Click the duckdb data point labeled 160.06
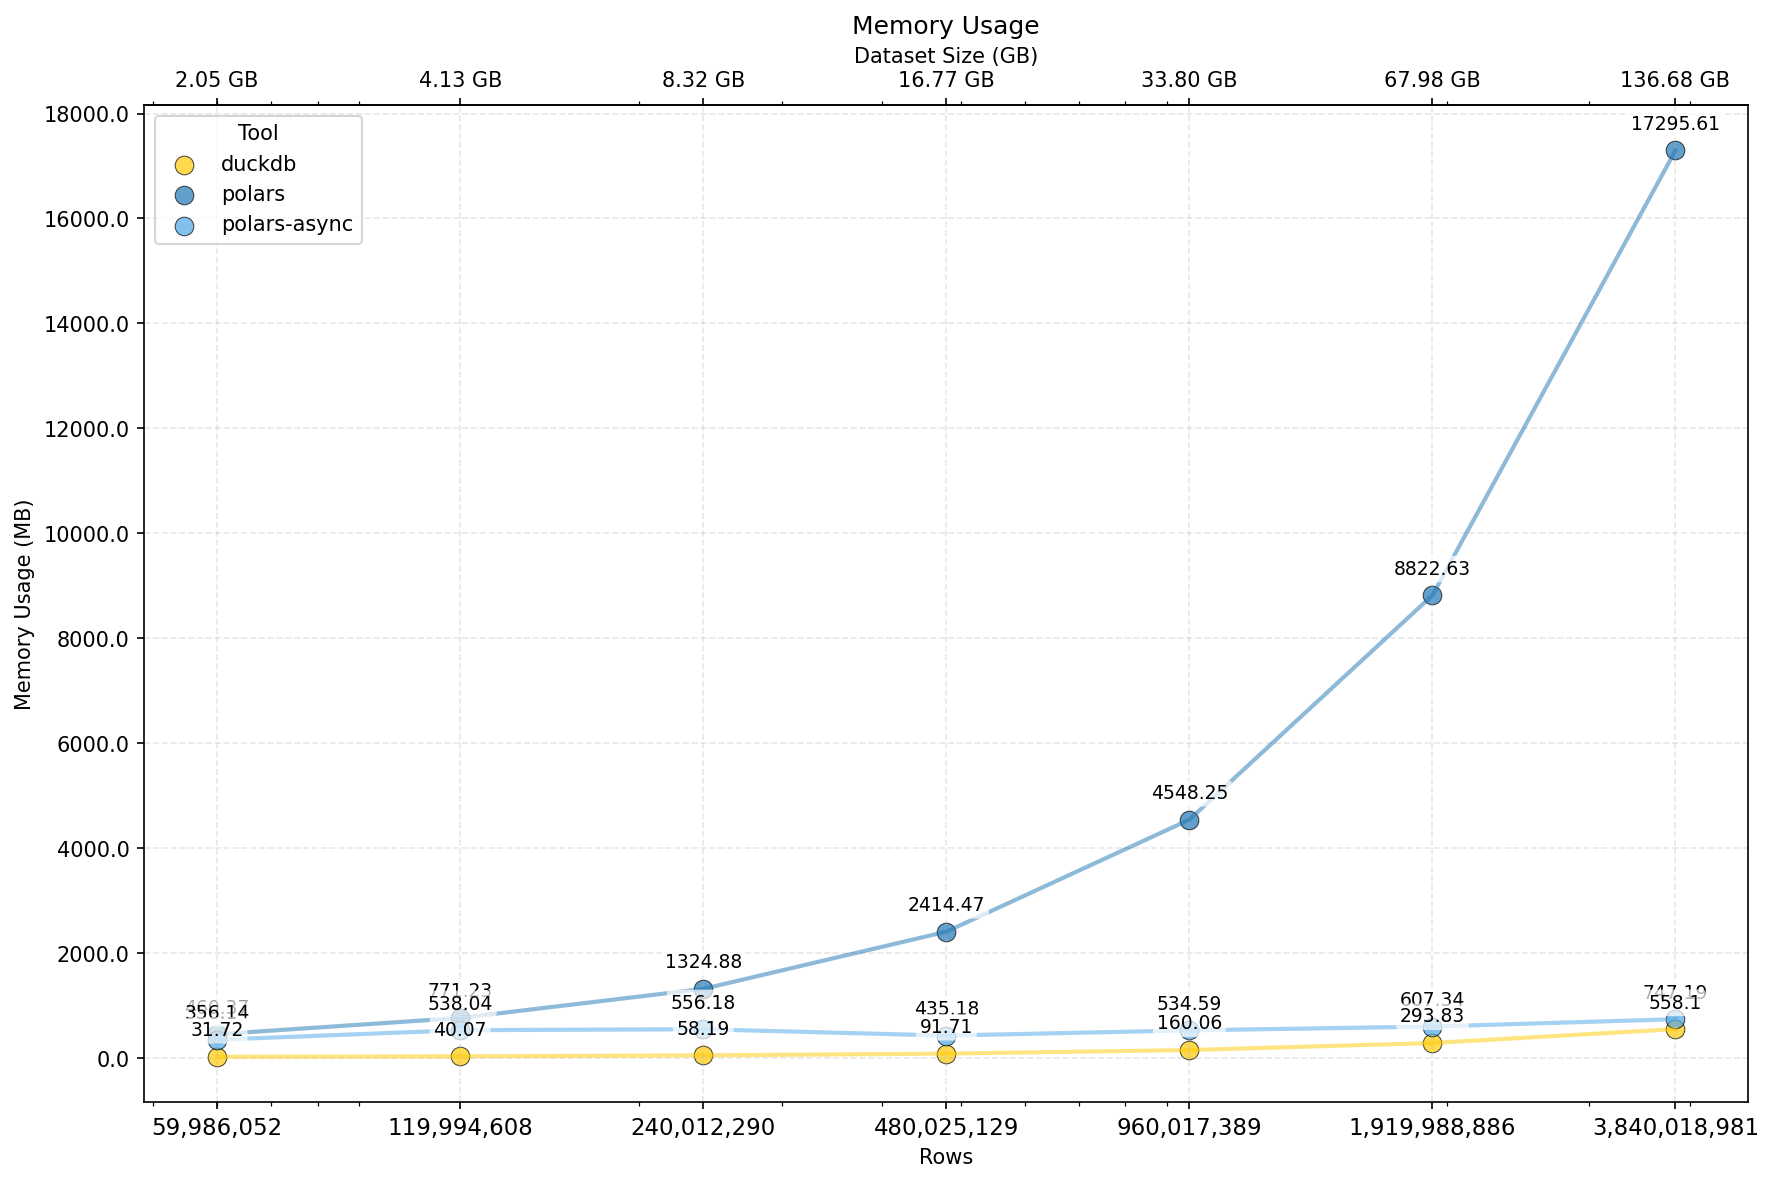The width and height of the screenshot is (1774, 1183). coord(1190,1049)
